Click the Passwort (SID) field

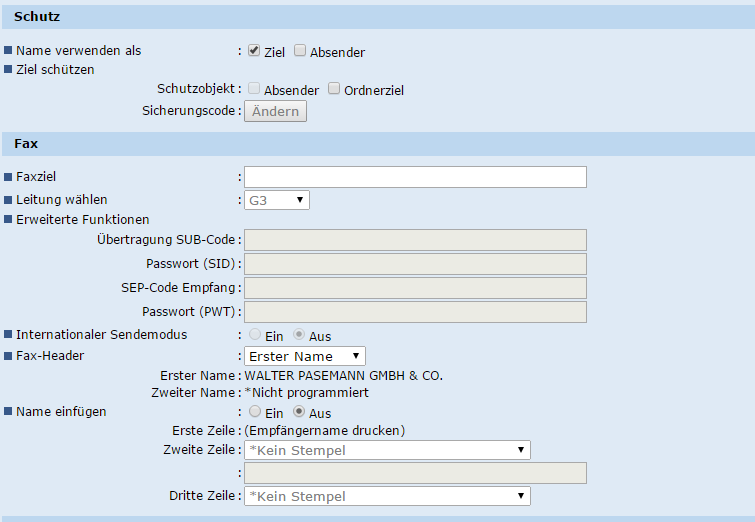[x=415, y=264]
